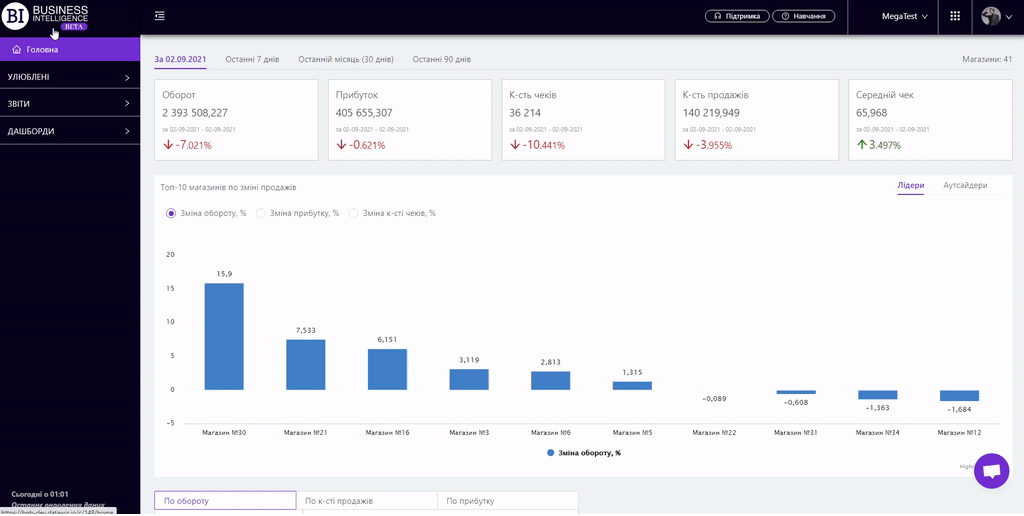The height and width of the screenshot is (516, 1024).
Task: Select the Зміна обороту, % radio button
Action: (171, 213)
